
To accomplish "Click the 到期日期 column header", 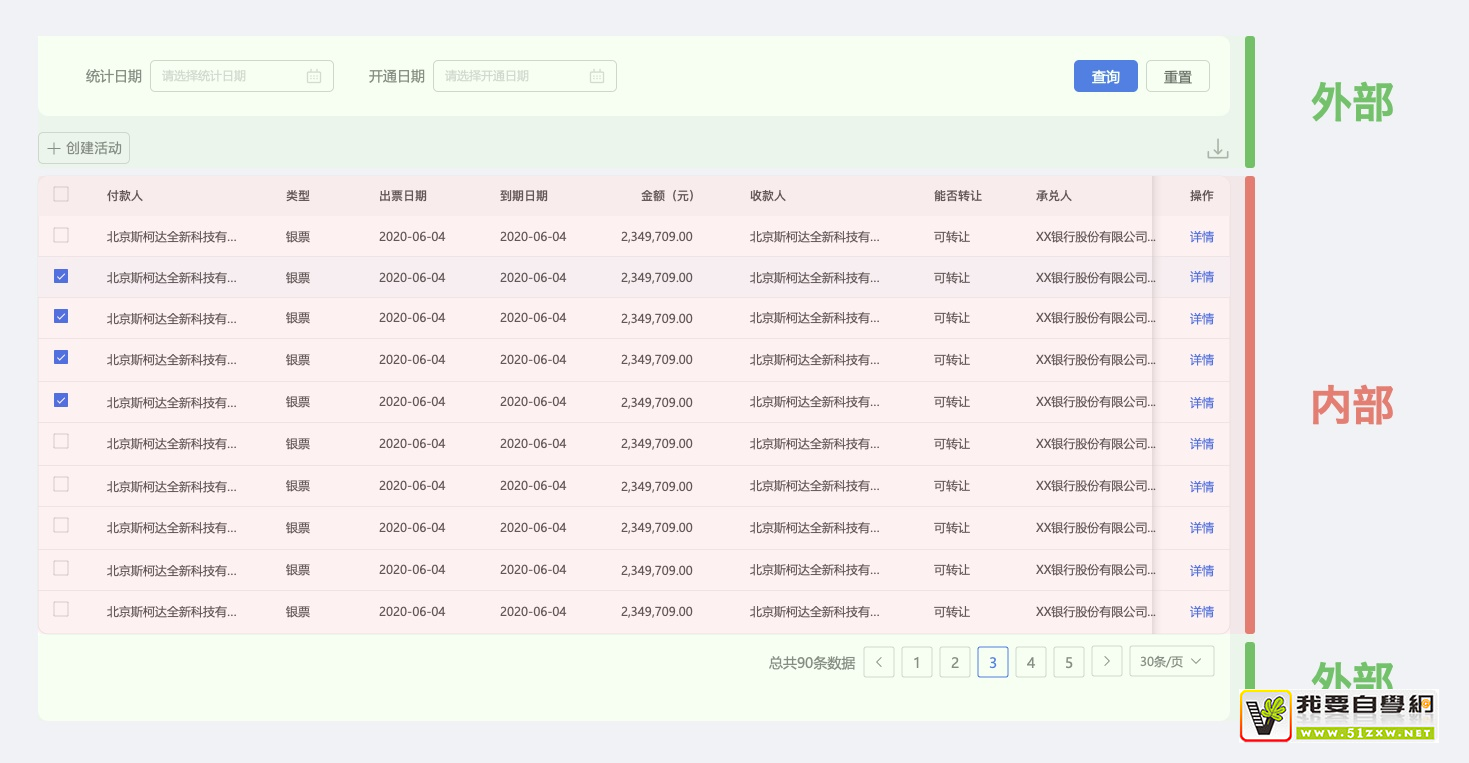I will click(x=524, y=196).
